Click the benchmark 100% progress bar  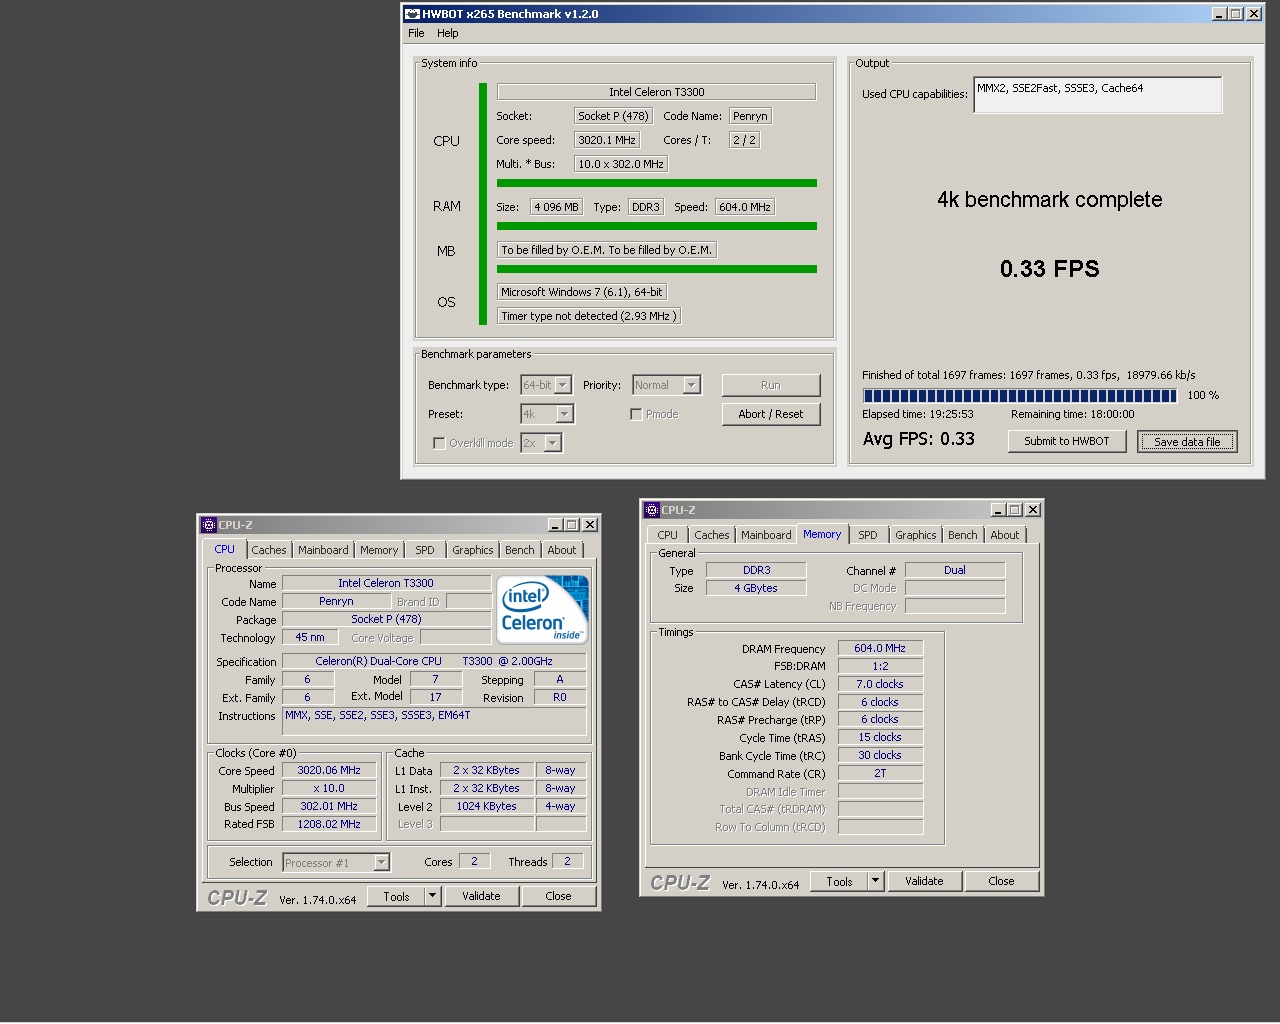tap(1020, 395)
